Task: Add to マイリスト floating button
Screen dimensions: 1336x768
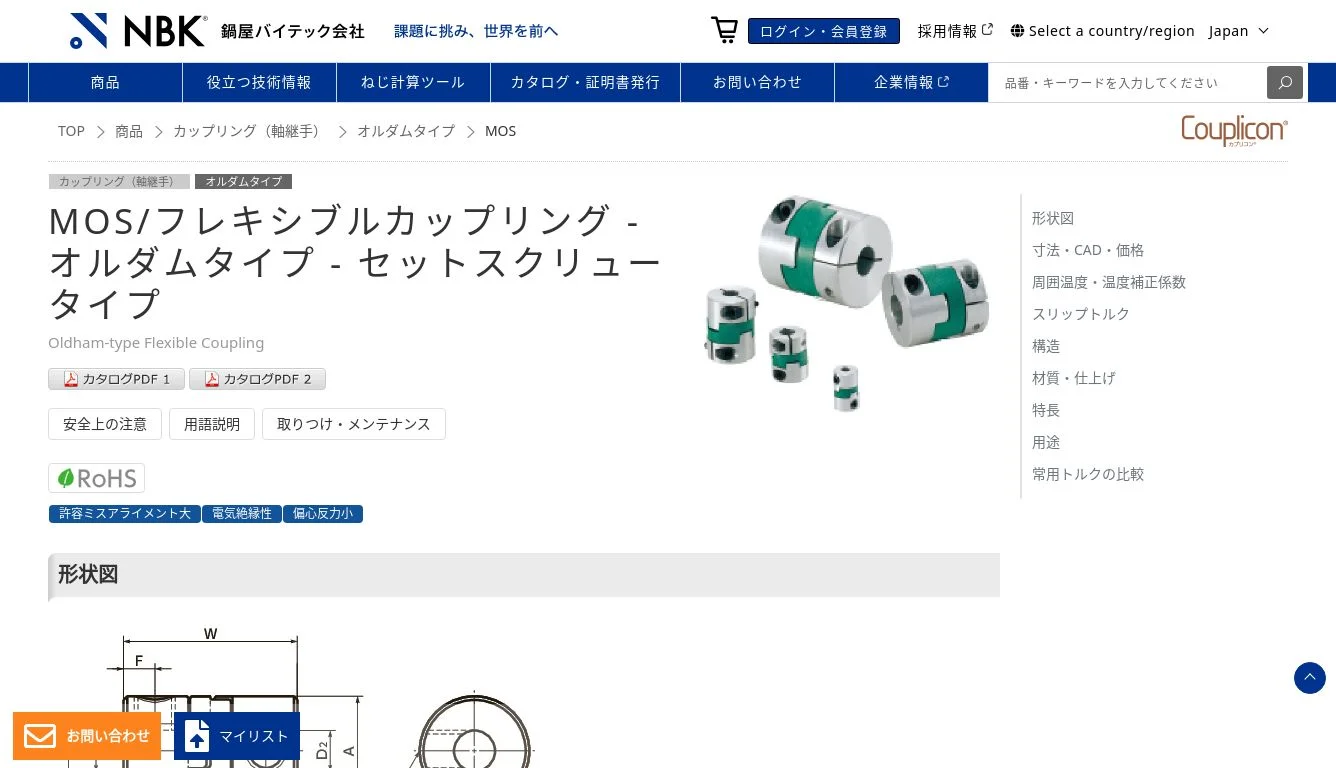Action: point(237,736)
